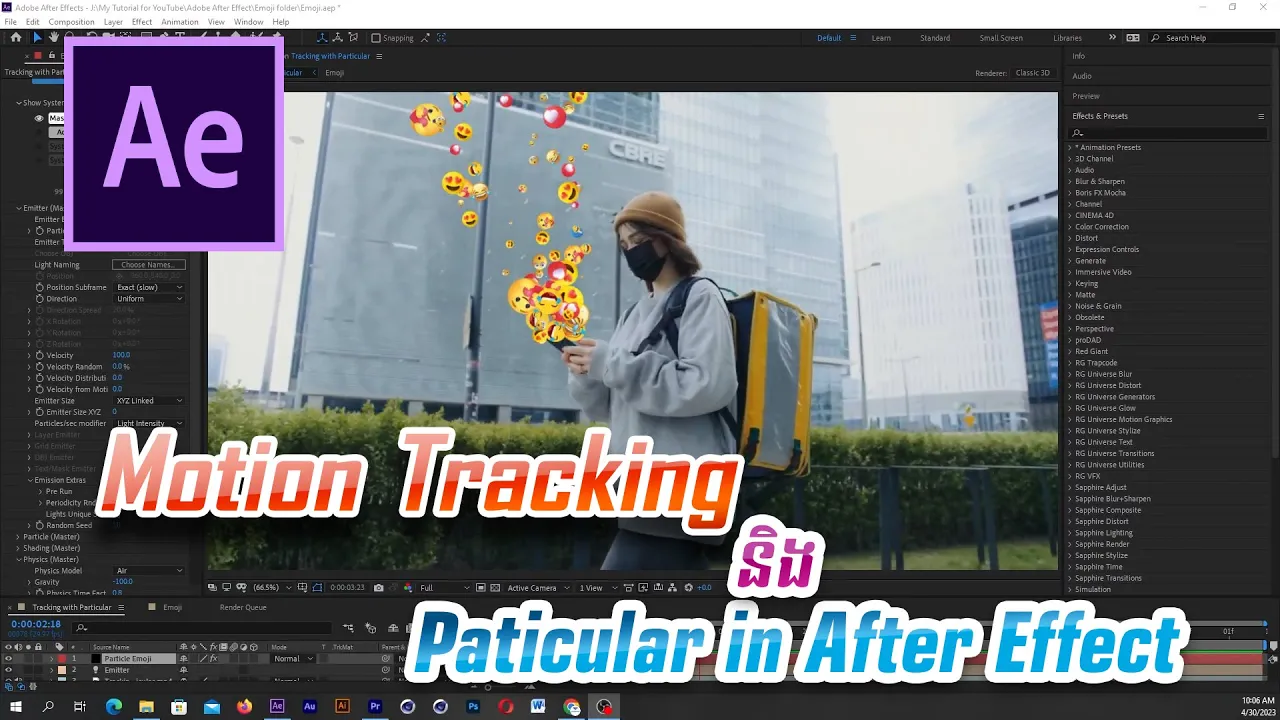
Task: Select the World Axis Mode icon
Action: (338, 38)
